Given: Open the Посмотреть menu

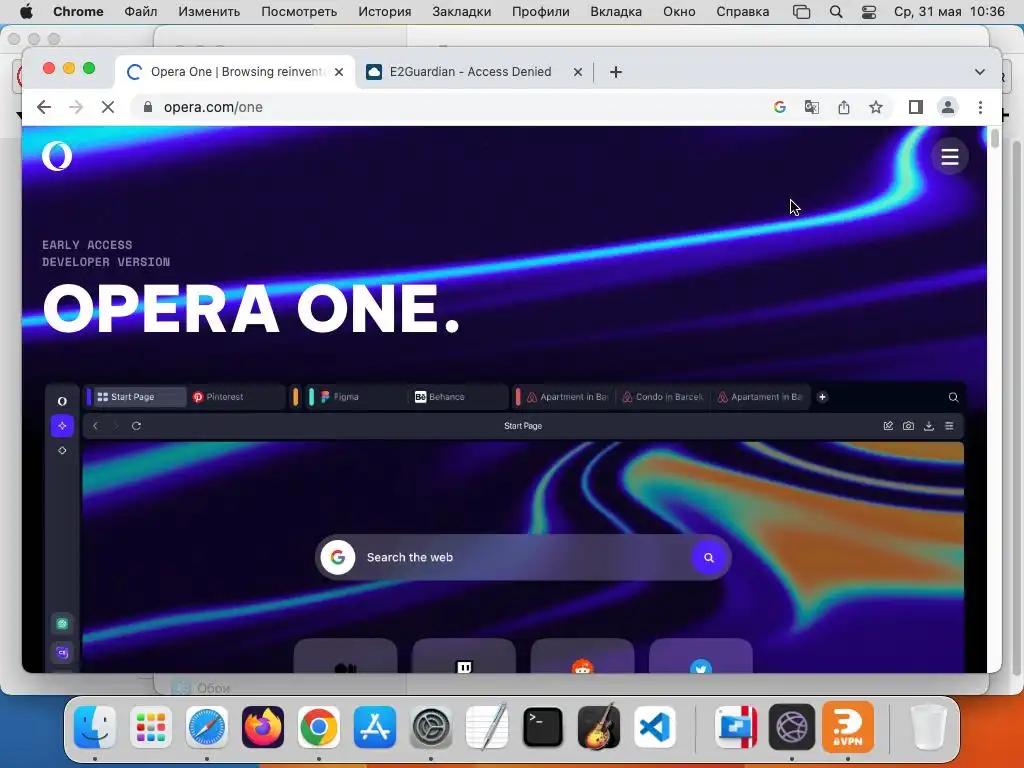Looking at the screenshot, I should pos(299,12).
